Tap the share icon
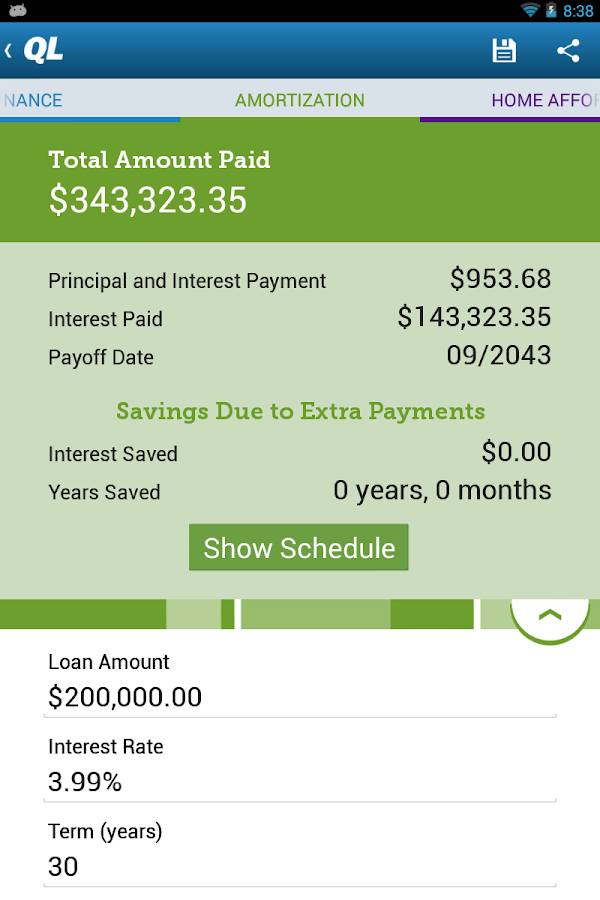600x900 pixels. tap(568, 51)
